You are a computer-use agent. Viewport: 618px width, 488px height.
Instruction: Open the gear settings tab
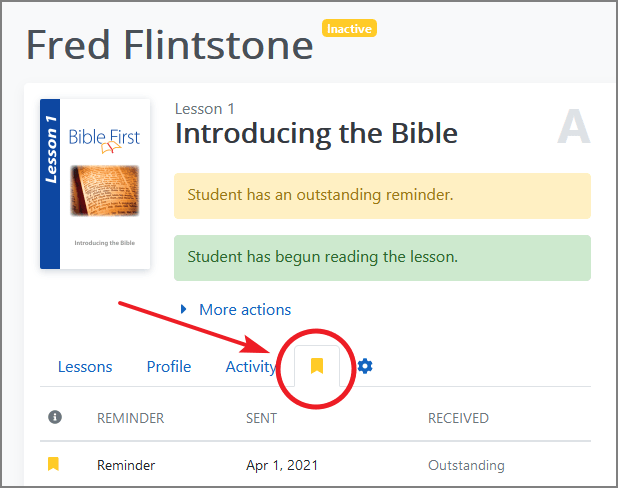pos(365,367)
